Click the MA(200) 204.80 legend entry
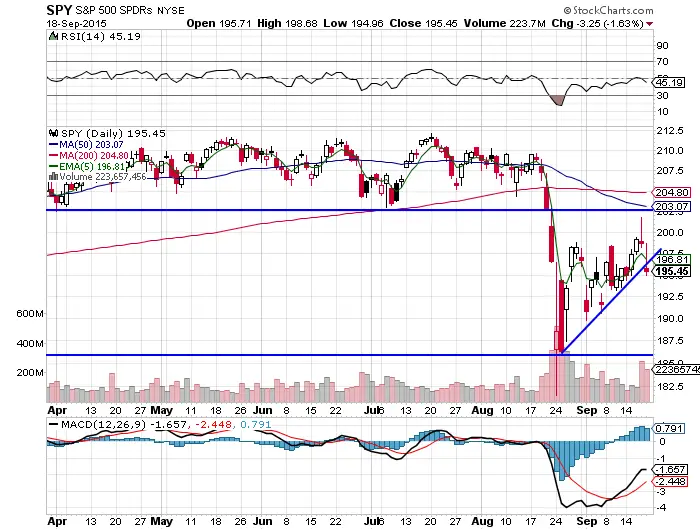 tap(94, 155)
